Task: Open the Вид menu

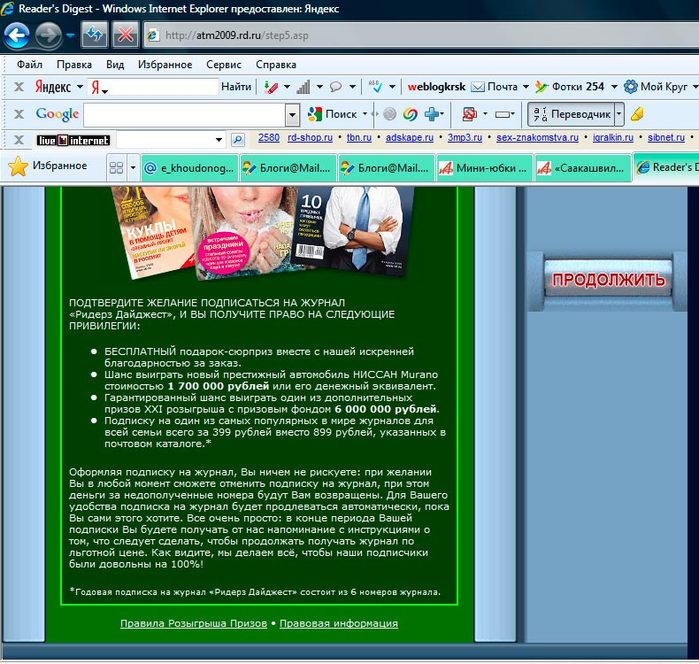Action: click(x=115, y=65)
